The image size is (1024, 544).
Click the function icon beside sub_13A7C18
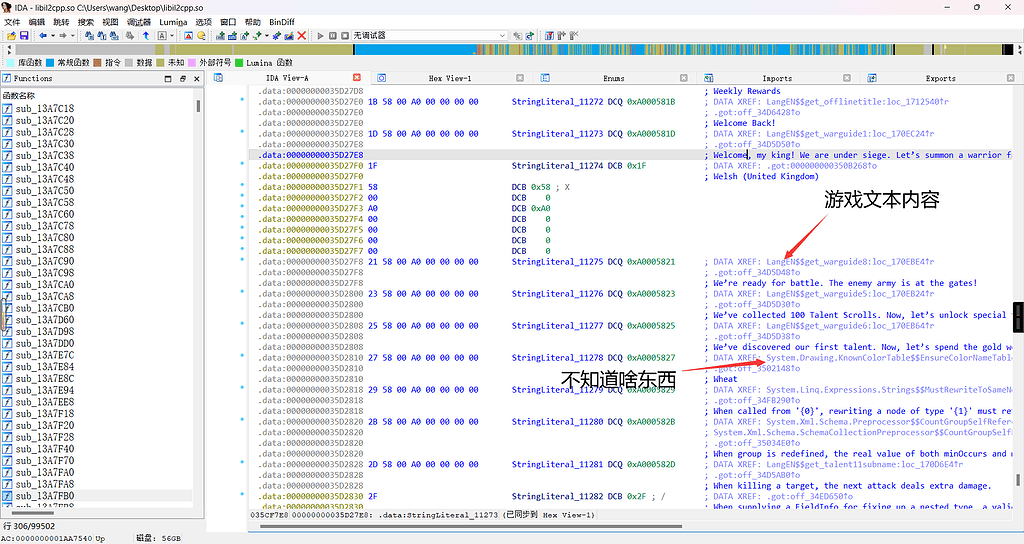point(8,108)
